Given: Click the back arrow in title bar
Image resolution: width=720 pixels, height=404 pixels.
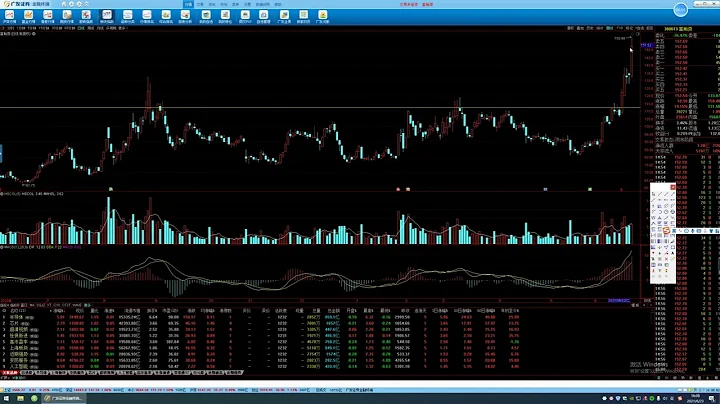Looking at the screenshot, I should coord(71,4).
